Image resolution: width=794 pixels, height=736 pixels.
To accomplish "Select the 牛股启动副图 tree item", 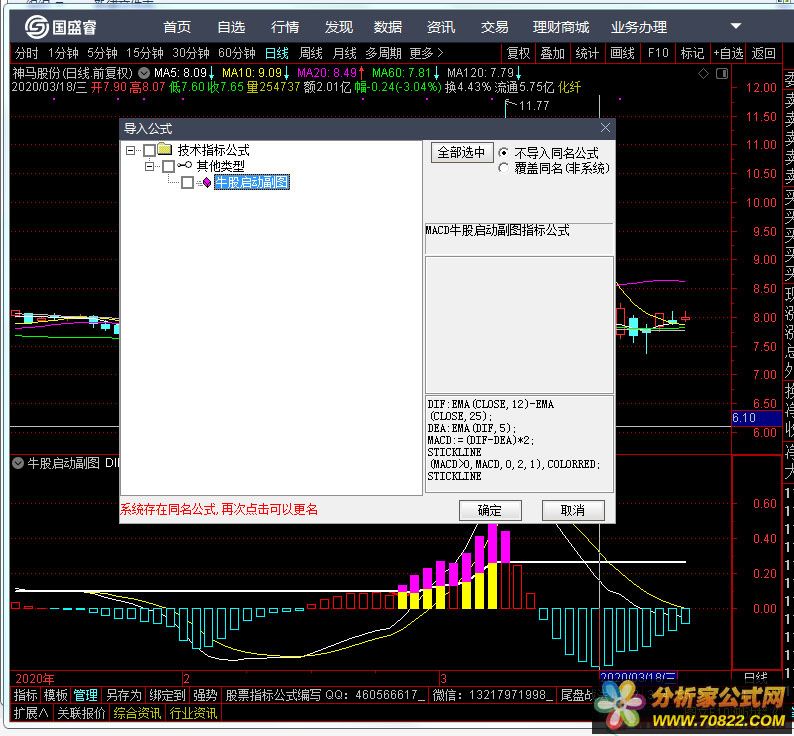I will pos(252,182).
